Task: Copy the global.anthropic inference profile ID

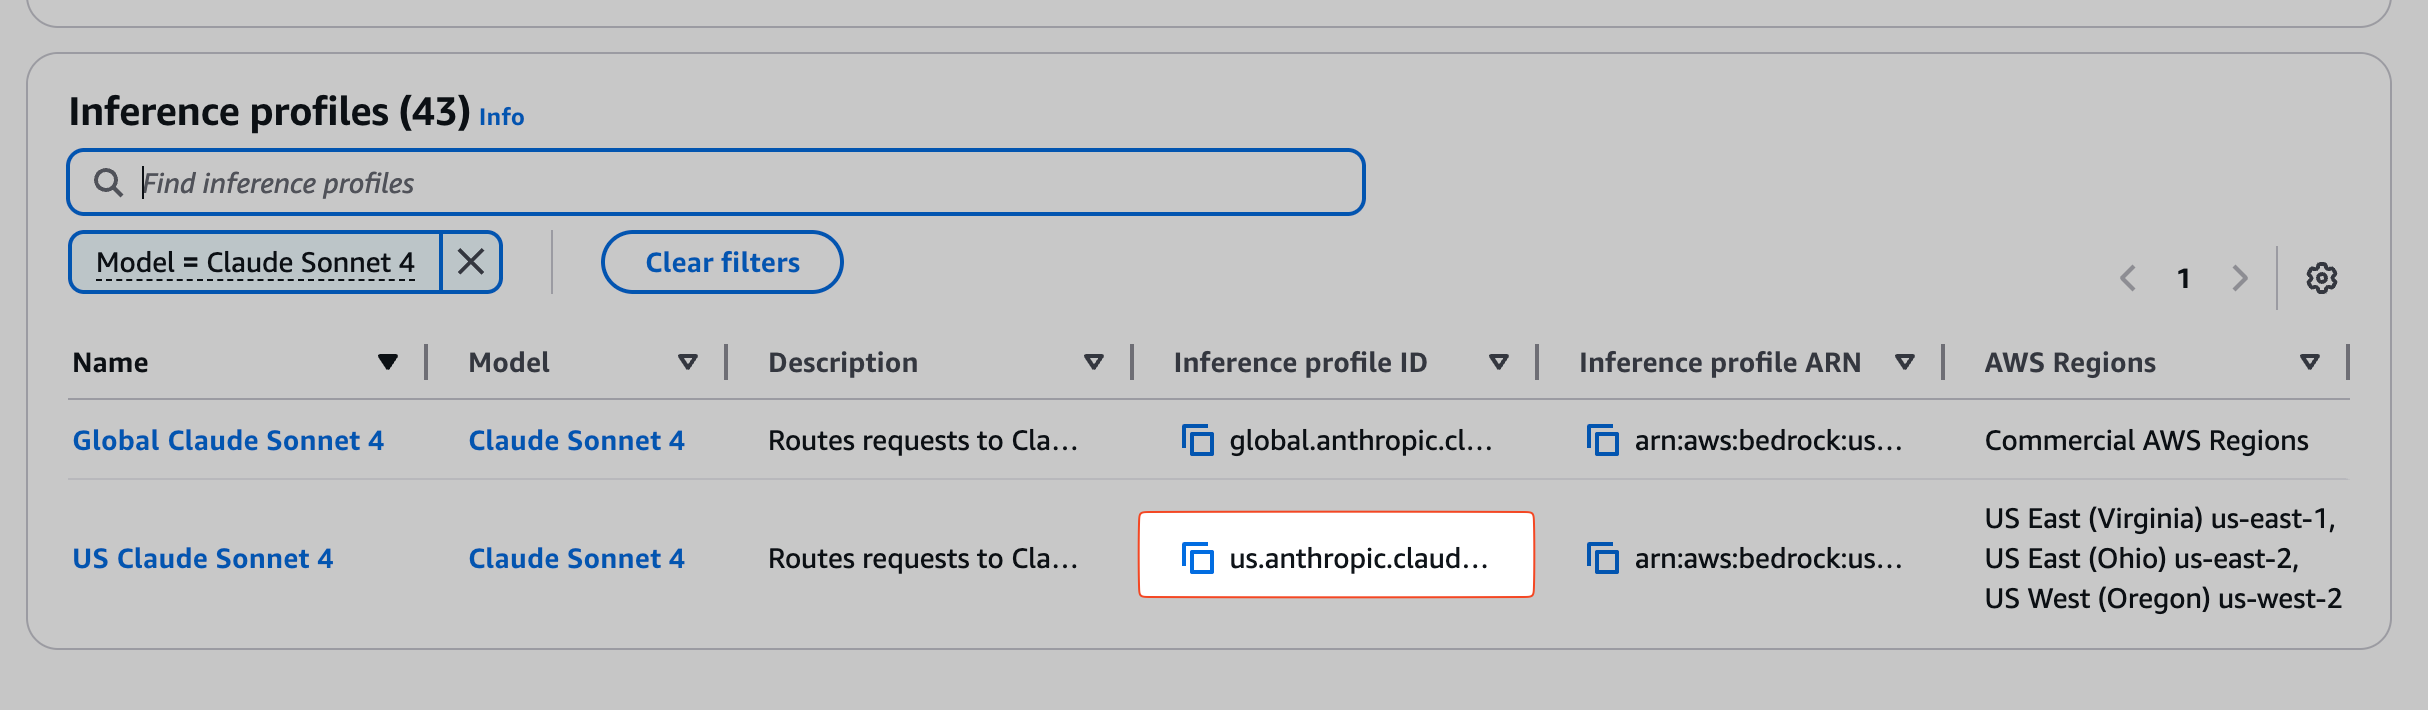Action: point(1198,441)
